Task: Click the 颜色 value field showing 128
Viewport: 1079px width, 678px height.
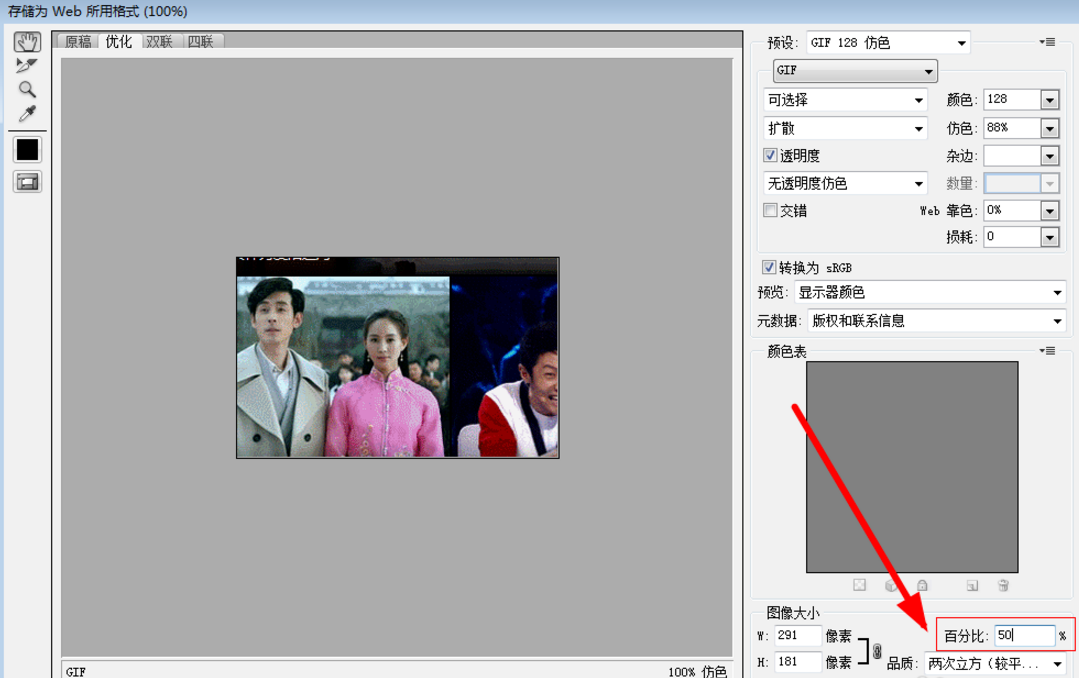Action: click(1012, 100)
